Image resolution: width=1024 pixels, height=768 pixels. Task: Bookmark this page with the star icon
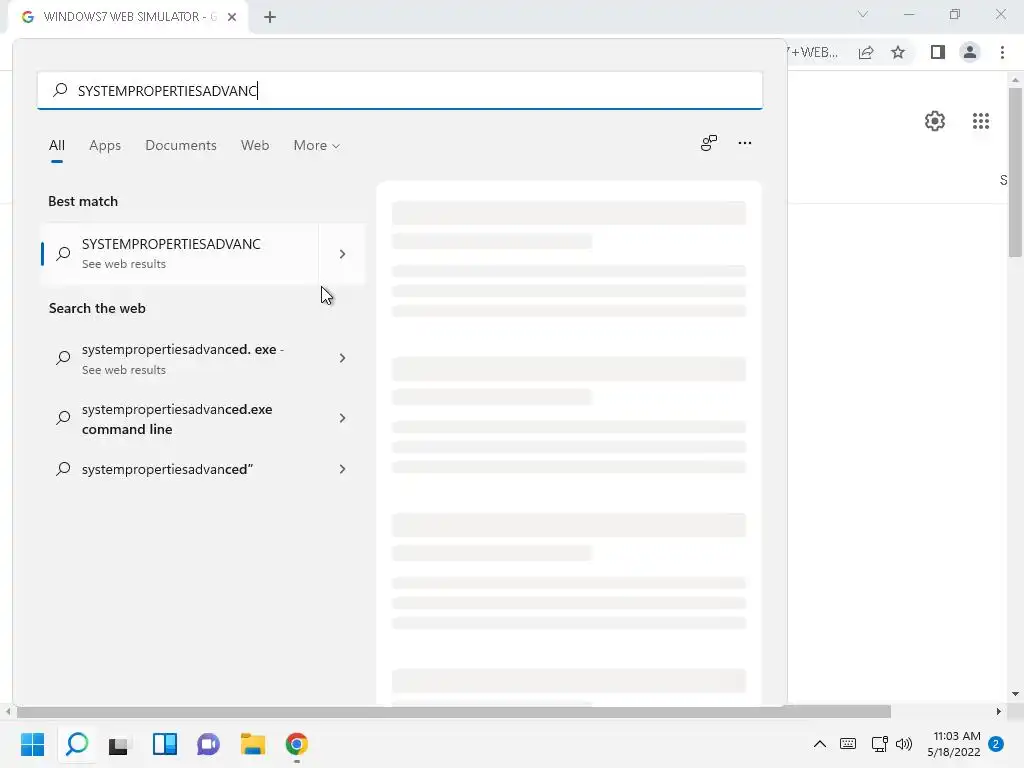pyautogui.click(x=898, y=52)
